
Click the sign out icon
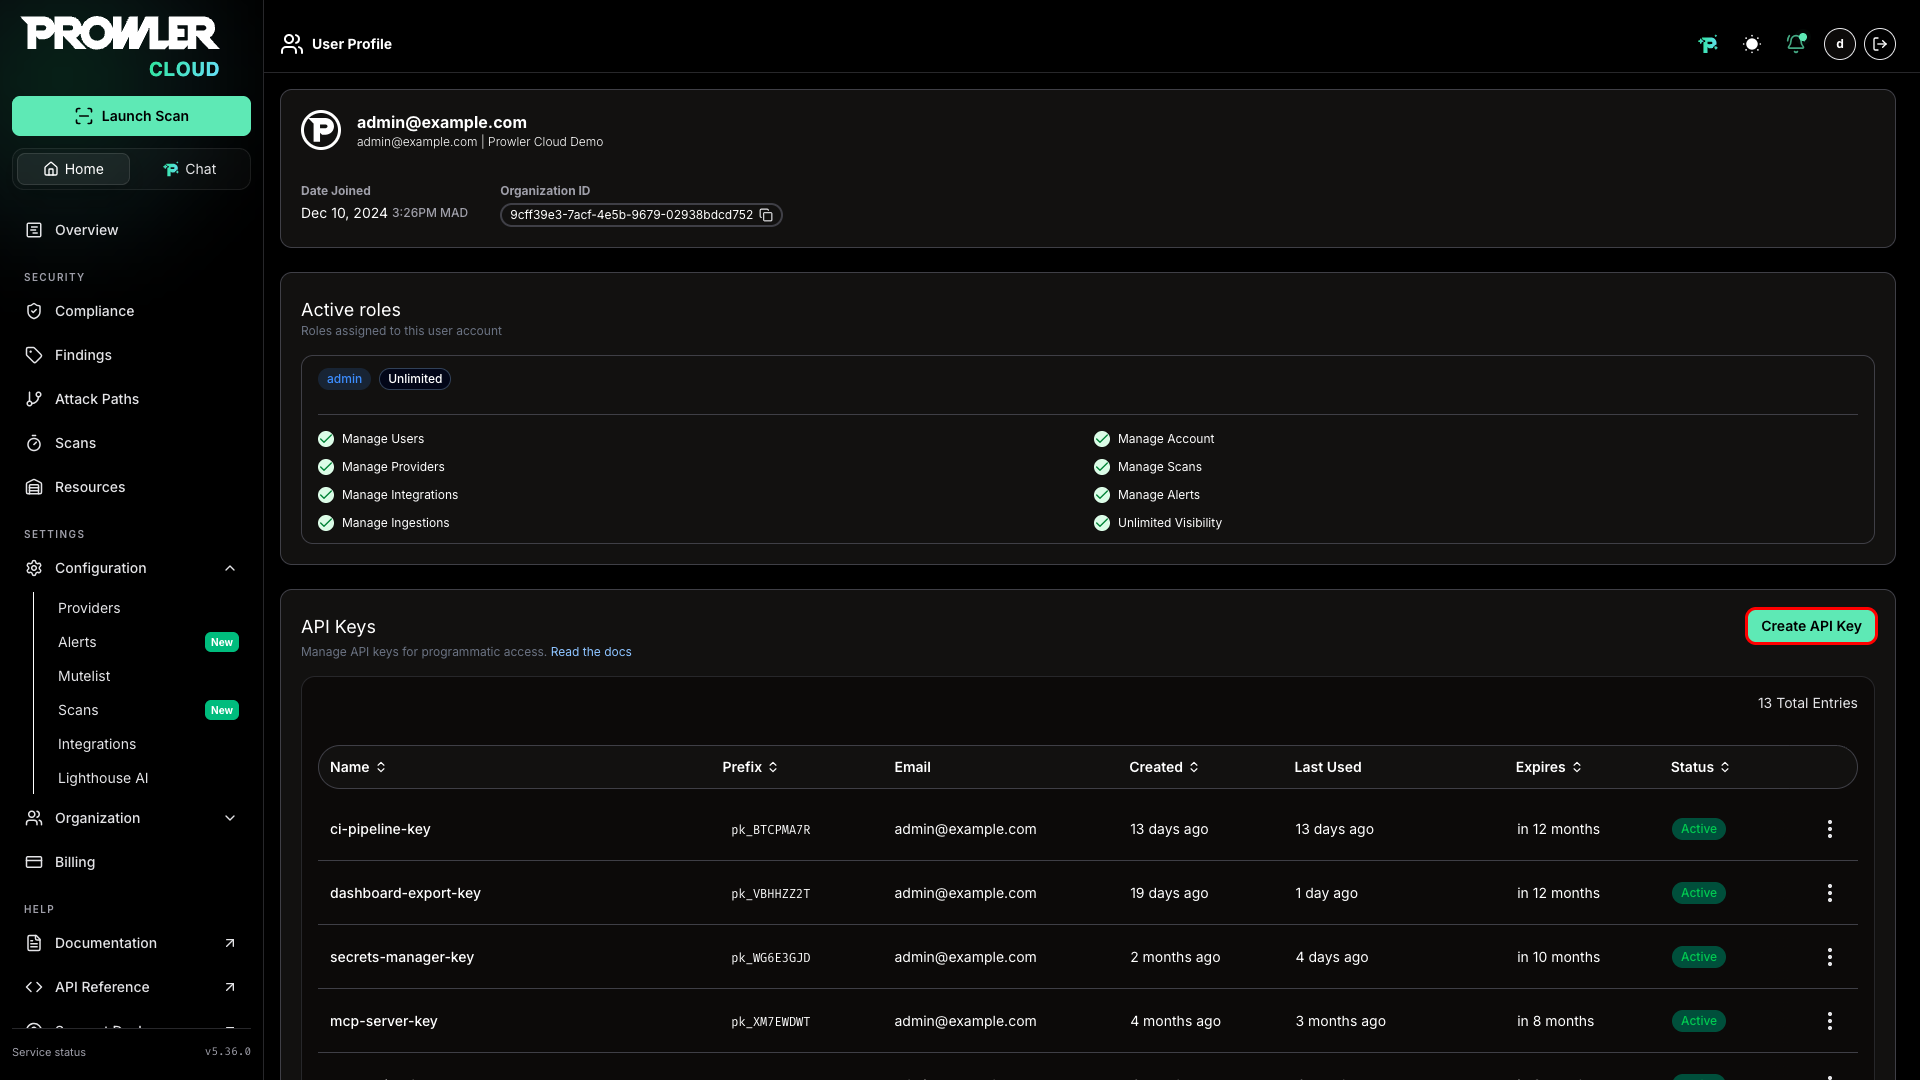(x=1880, y=44)
